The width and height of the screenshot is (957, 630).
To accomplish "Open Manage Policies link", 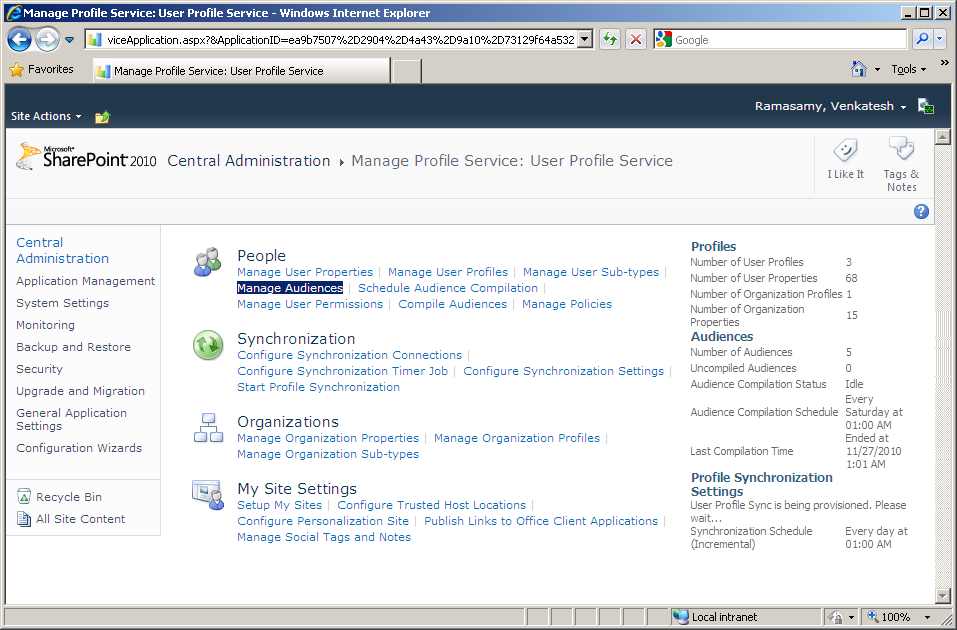I will 566,304.
